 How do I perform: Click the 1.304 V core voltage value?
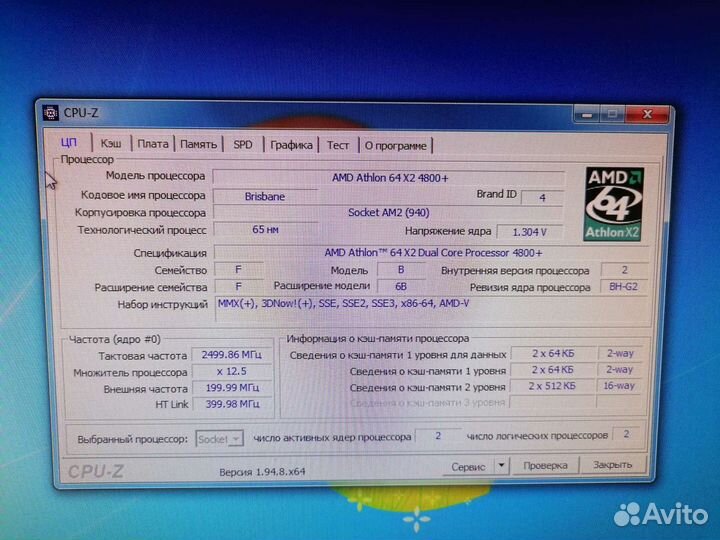point(530,232)
